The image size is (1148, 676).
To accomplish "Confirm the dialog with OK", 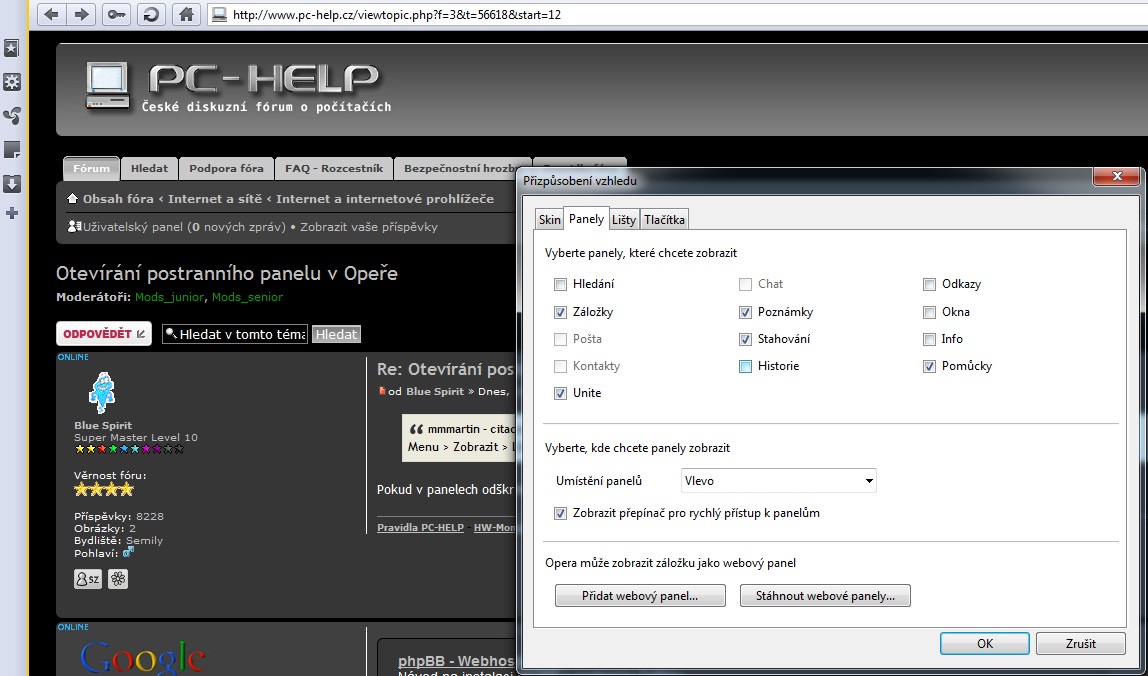I will (985, 644).
